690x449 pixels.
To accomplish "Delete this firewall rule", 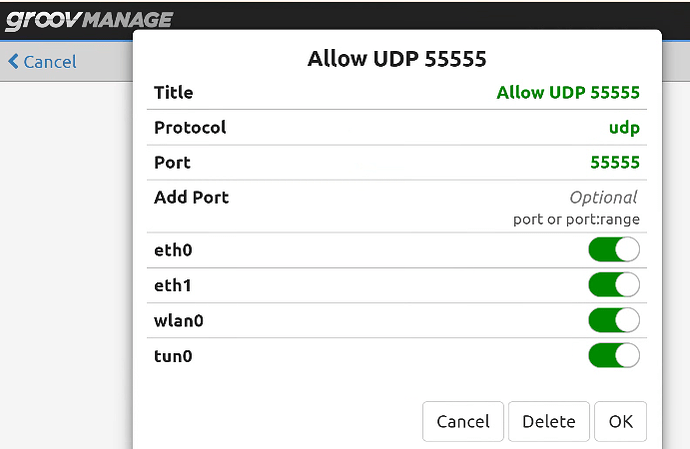I will coord(549,421).
